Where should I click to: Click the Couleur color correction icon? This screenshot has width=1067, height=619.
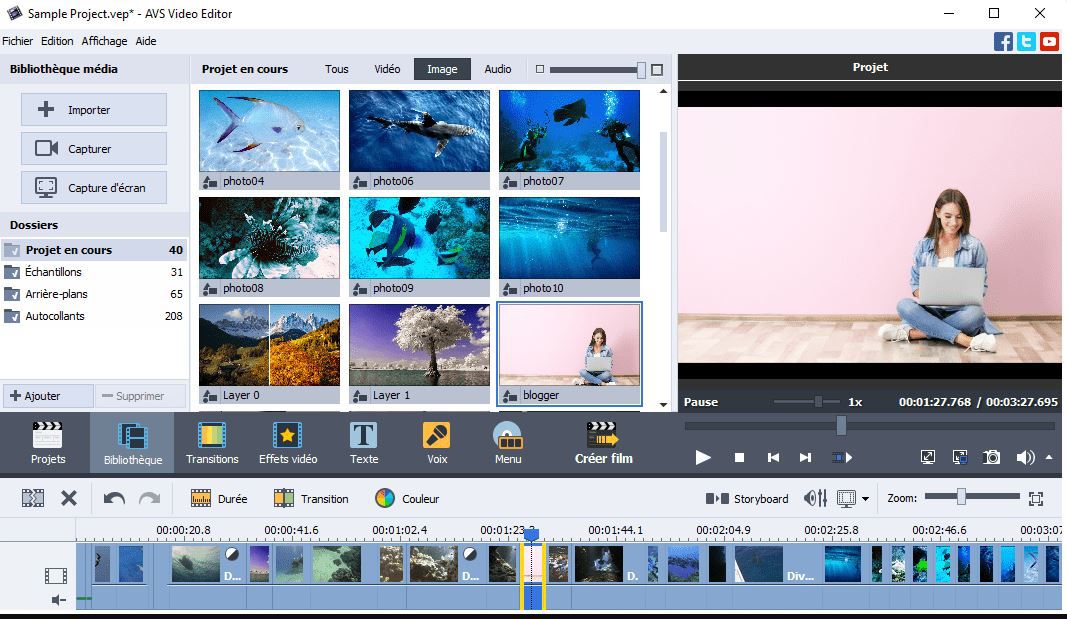pos(385,498)
